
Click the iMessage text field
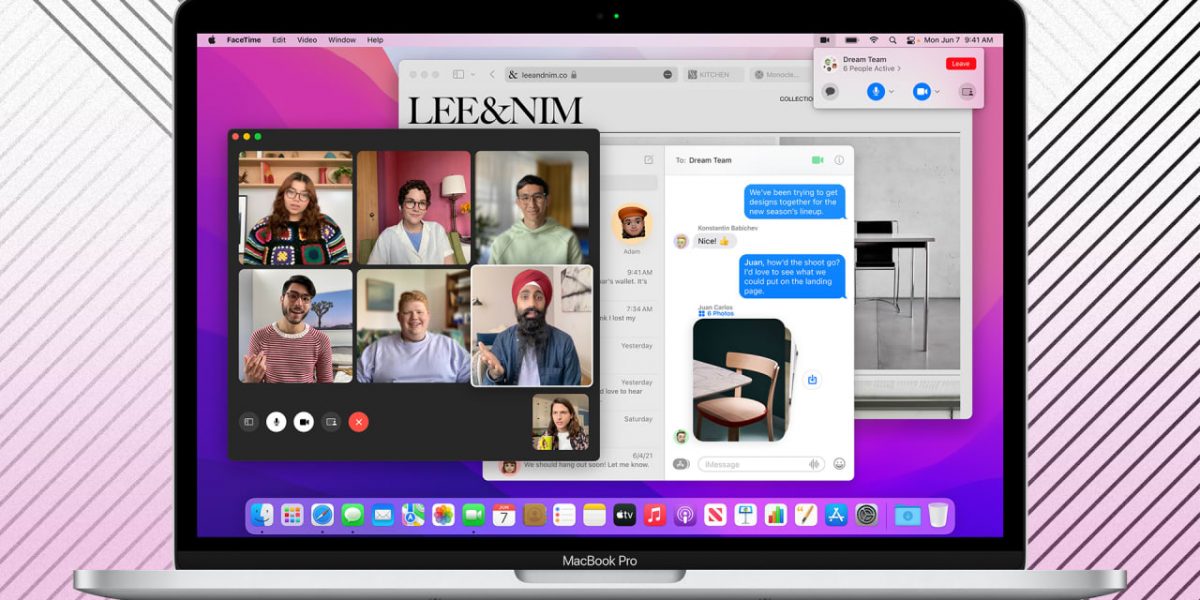[760, 464]
